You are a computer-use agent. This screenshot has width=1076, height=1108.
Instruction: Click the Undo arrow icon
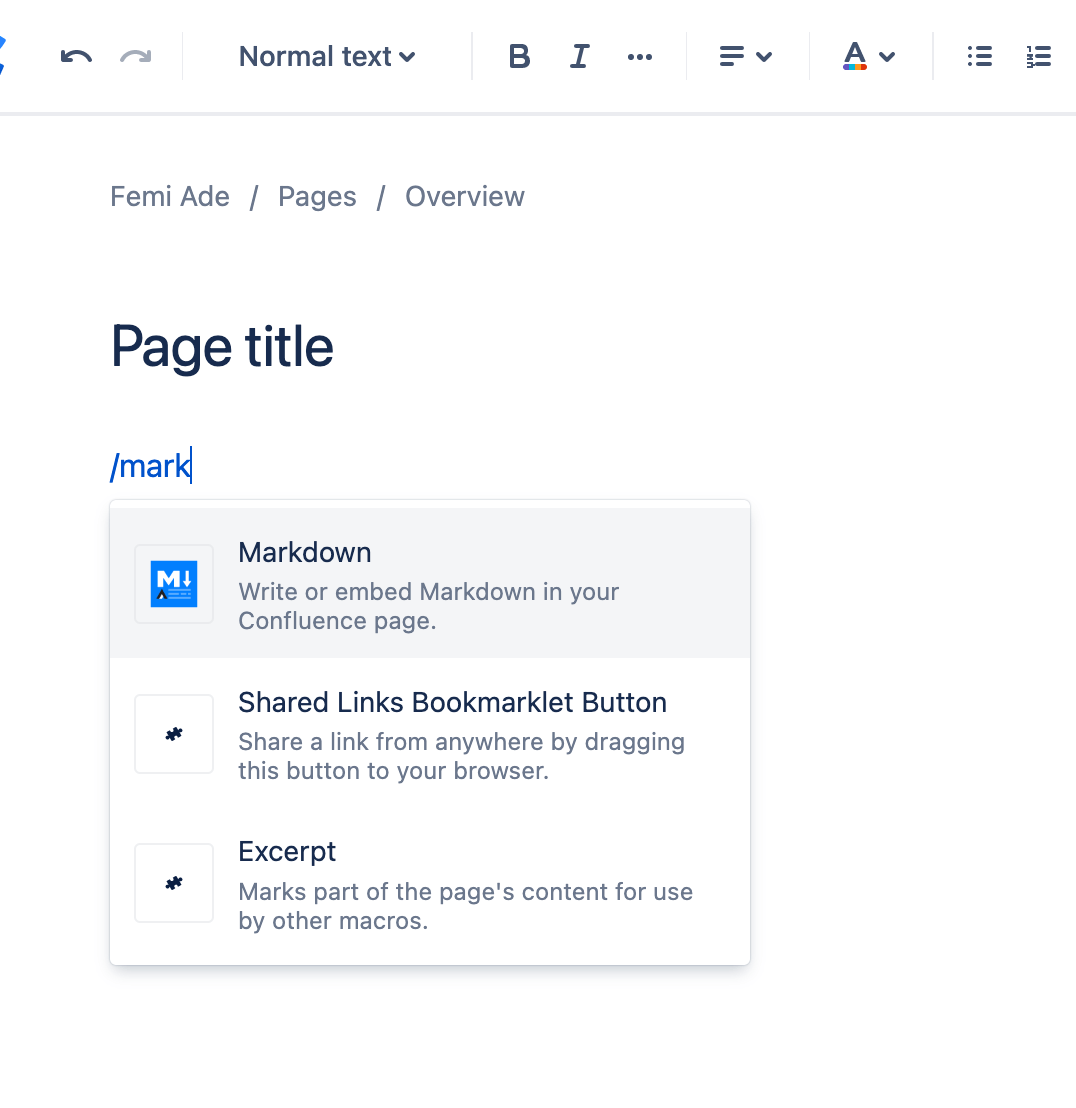[75, 57]
